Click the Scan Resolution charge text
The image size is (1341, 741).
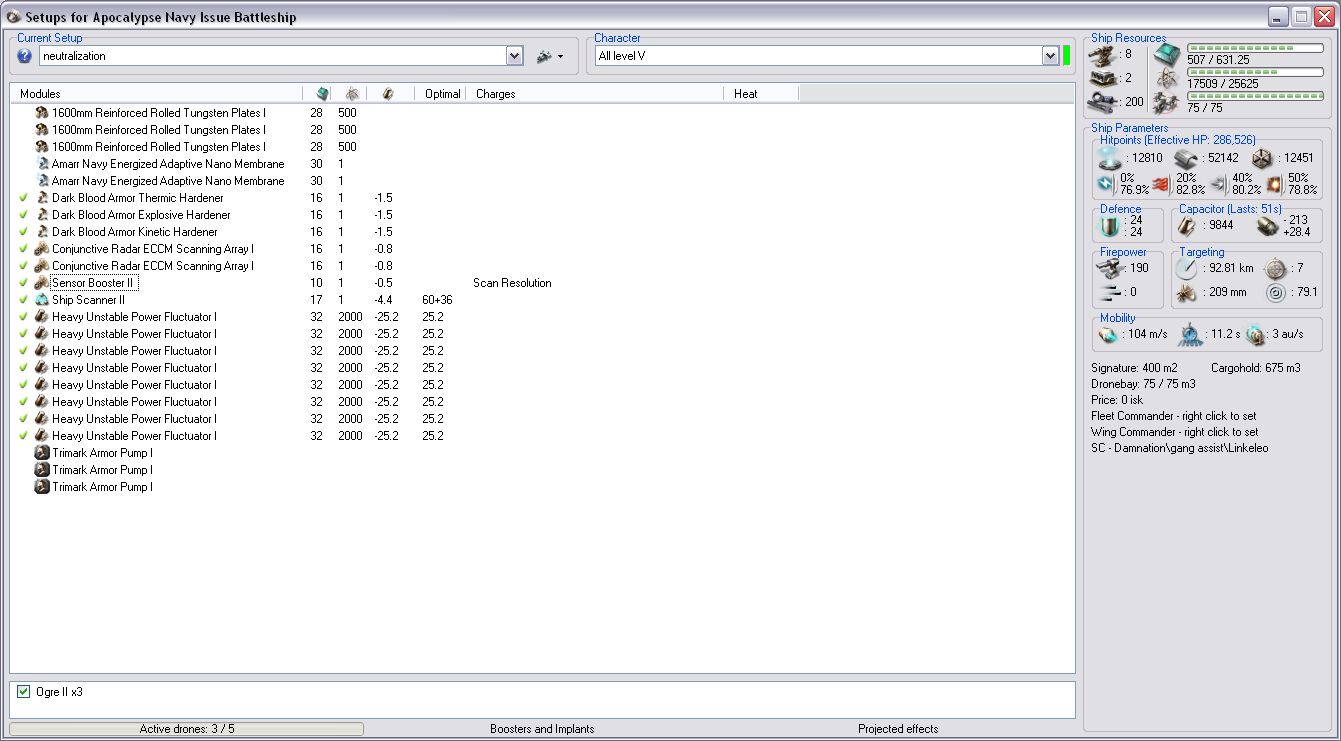(512, 283)
